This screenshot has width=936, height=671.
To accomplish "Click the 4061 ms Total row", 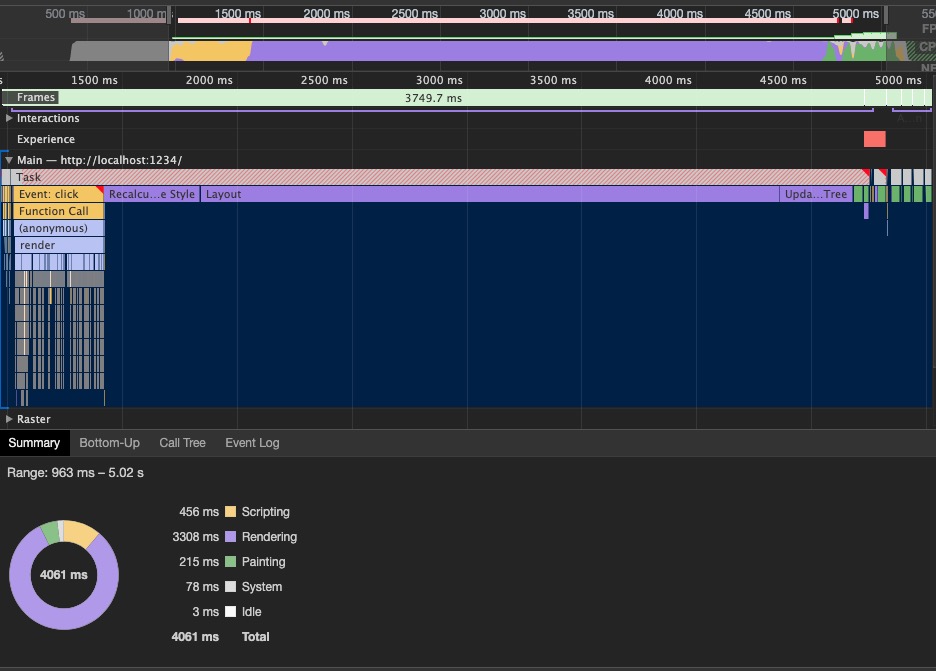I will click(220, 637).
